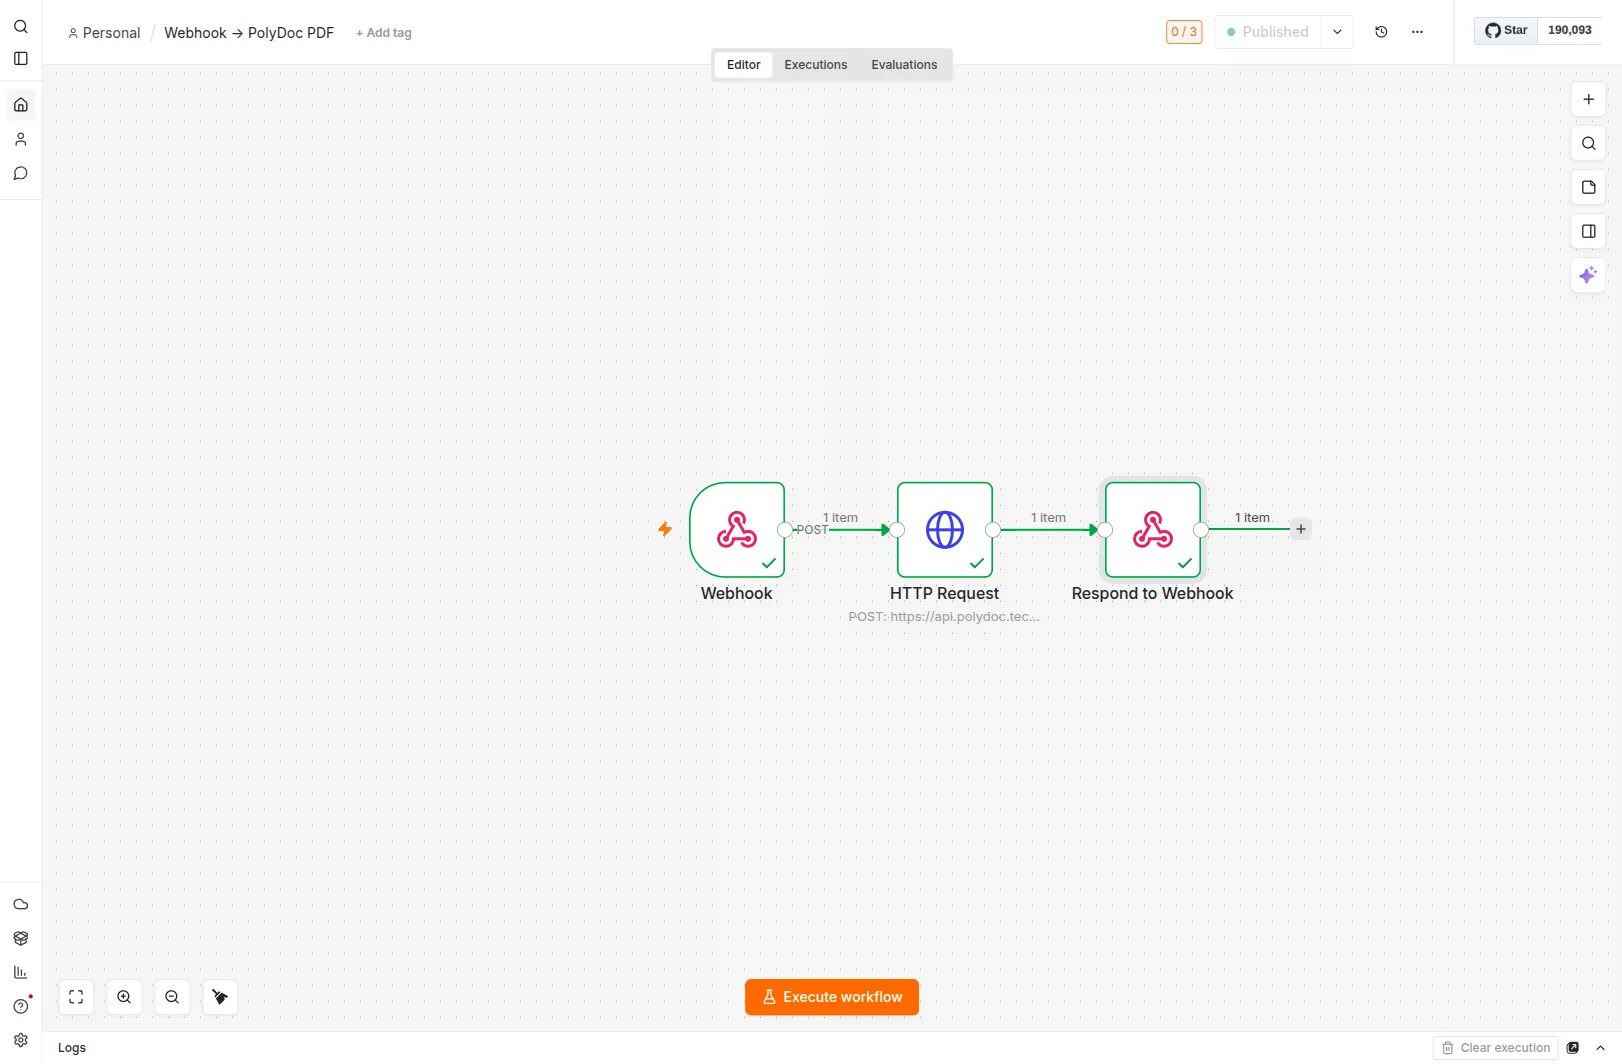Select the HTTP Request node
The height and width of the screenshot is (1064, 1622).
(x=945, y=530)
